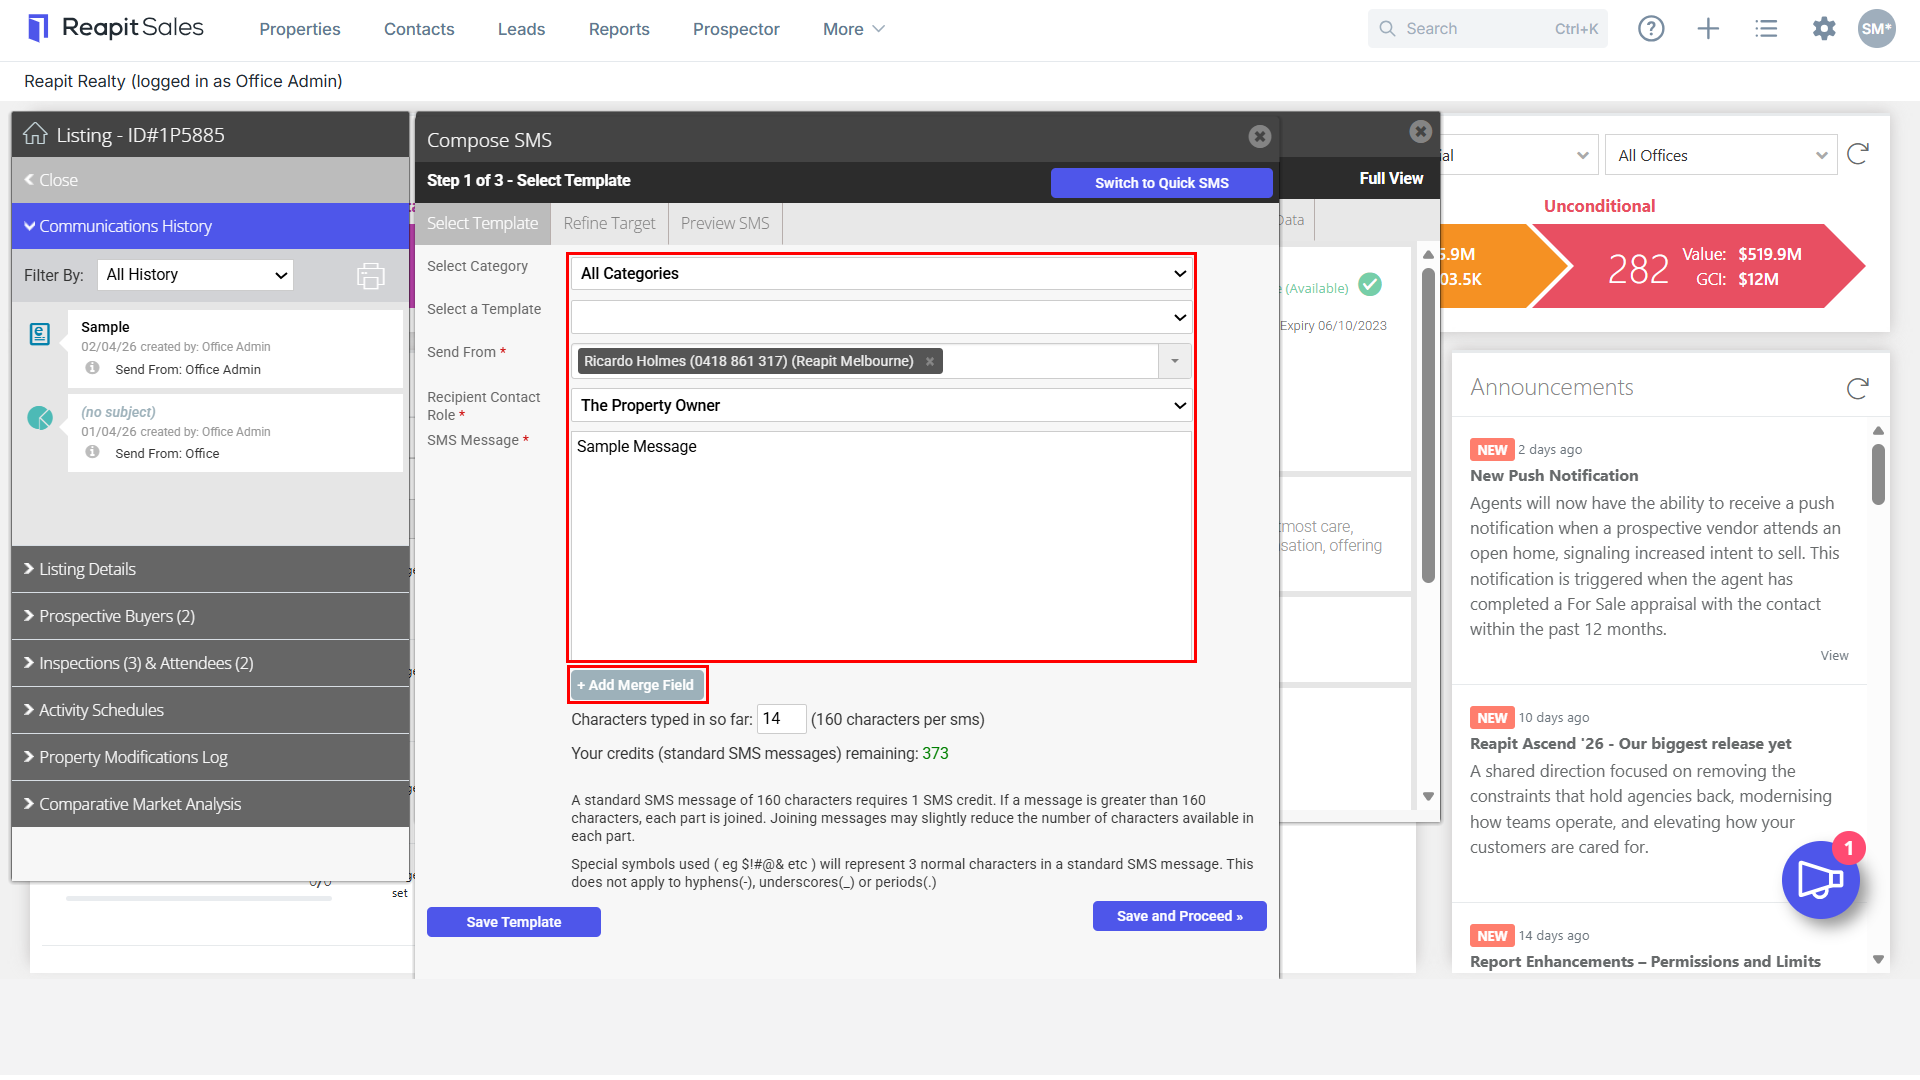Image resolution: width=1920 pixels, height=1080 pixels.
Task: Open the settings gear icon
Action: [x=1824, y=29]
